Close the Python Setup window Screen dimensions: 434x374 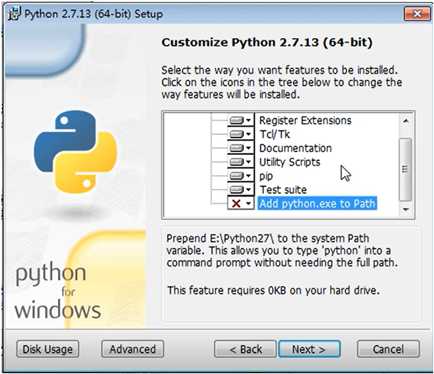(x=417, y=14)
